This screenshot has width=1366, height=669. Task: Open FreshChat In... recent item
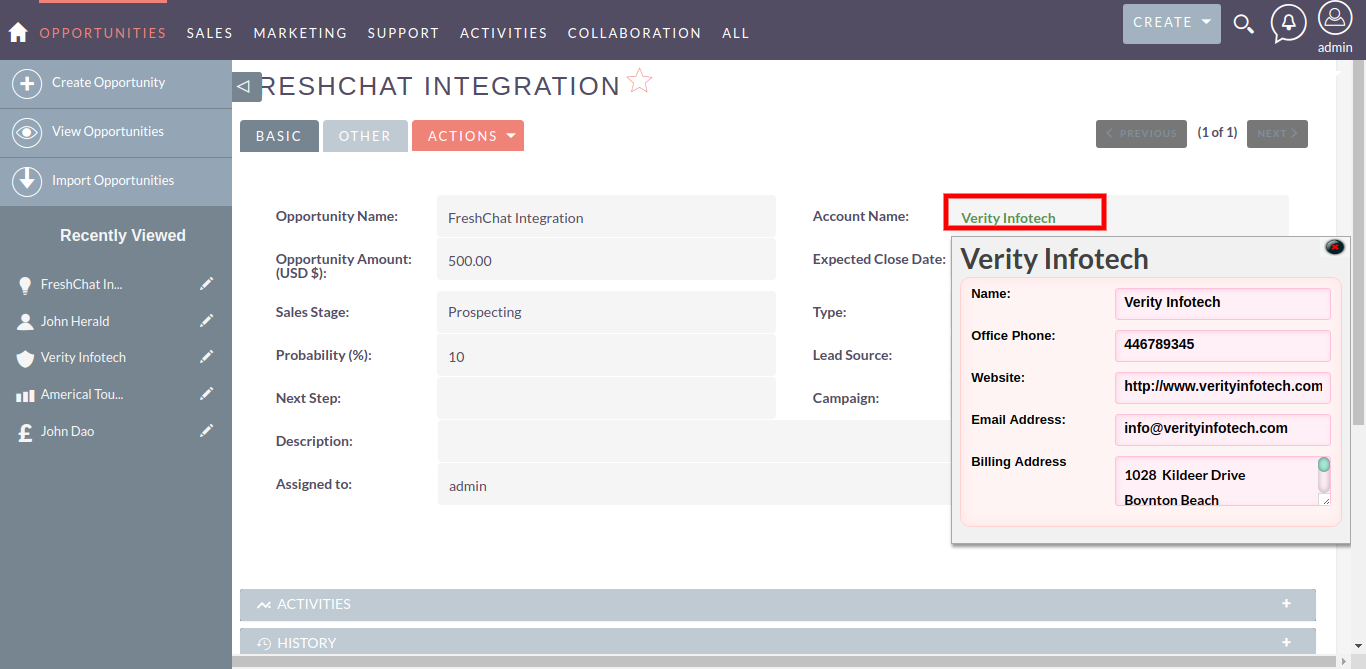pos(82,285)
